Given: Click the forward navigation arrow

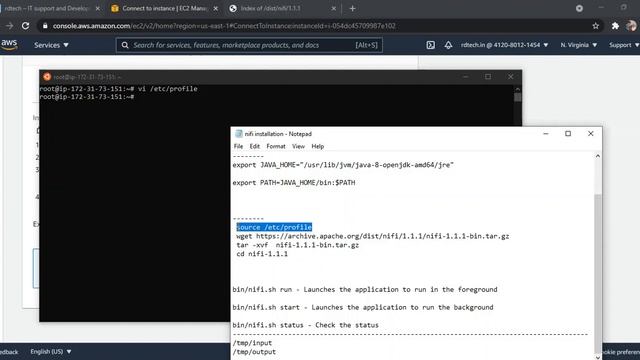Looking at the screenshot, I should point(9,26).
